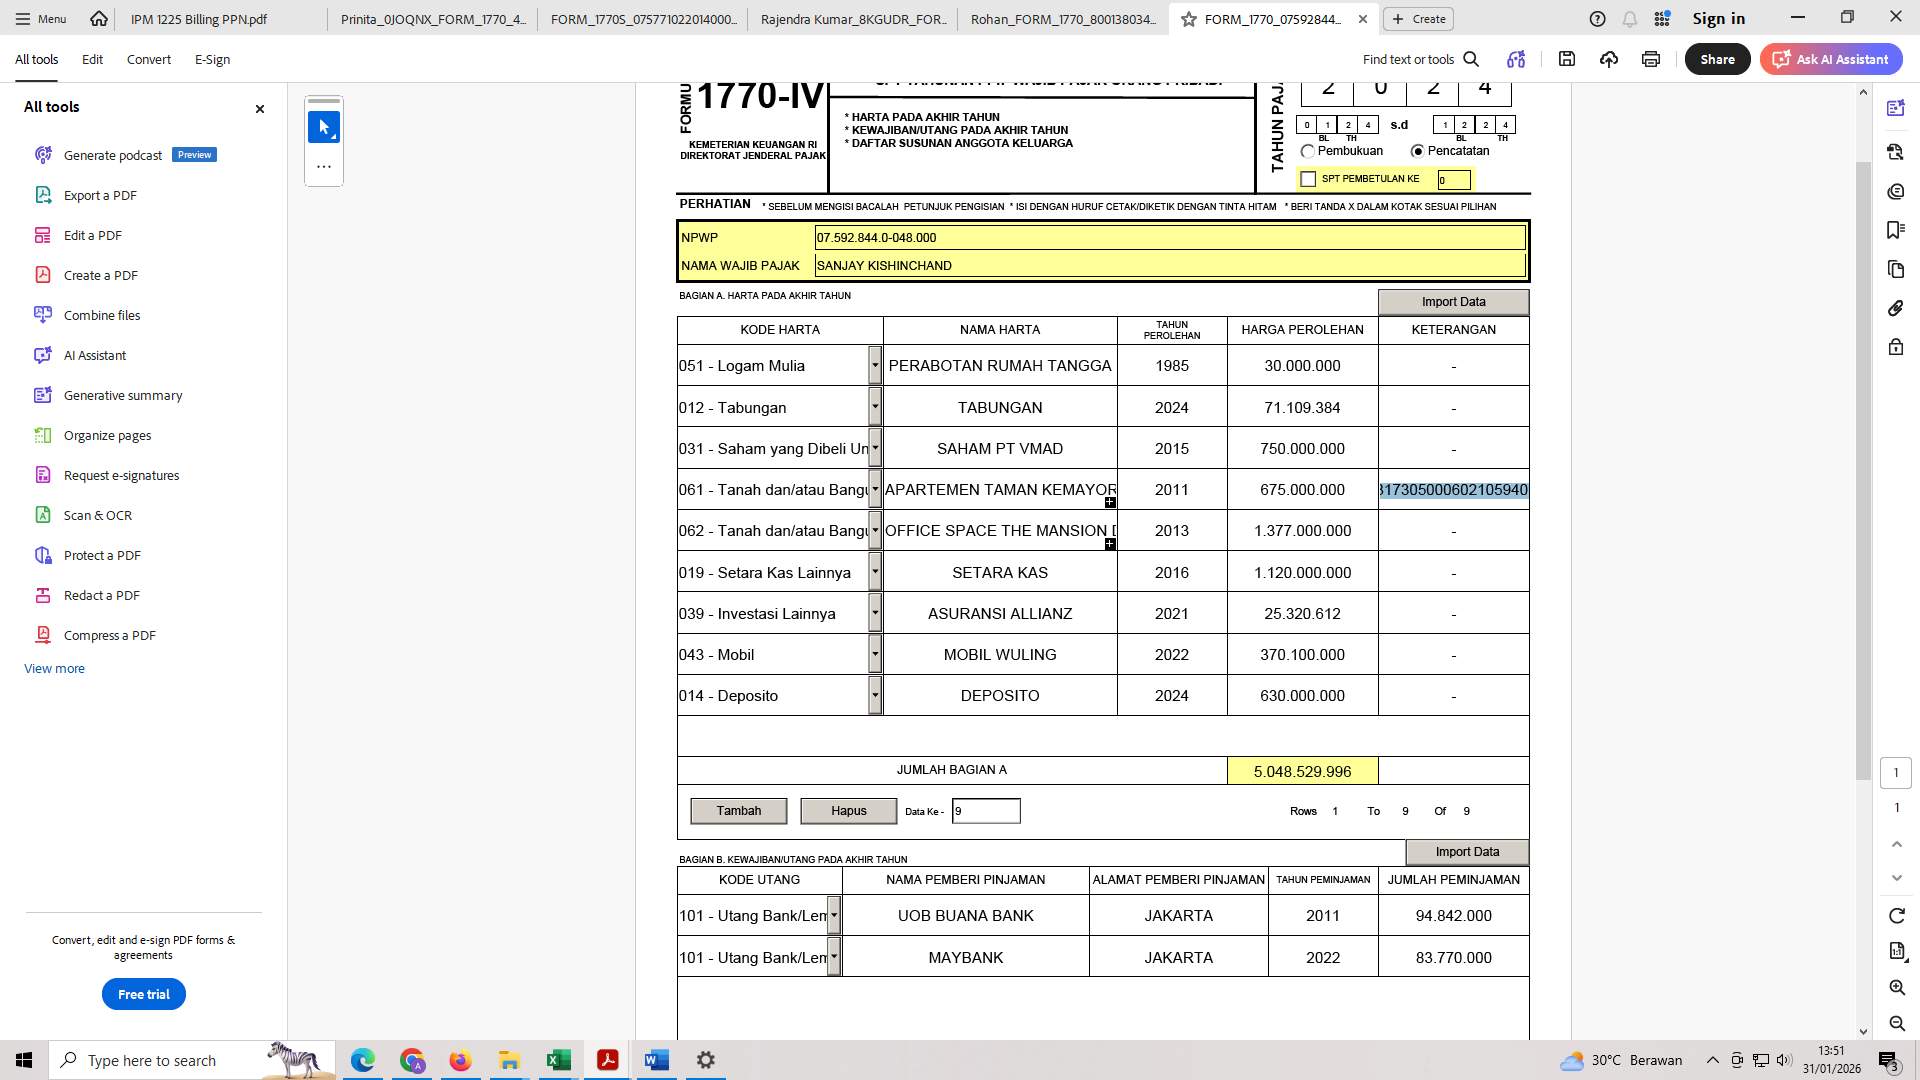This screenshot has width=1920, height=1080.
Task: Edit the Data Ke input field
Action: (985, 810)
